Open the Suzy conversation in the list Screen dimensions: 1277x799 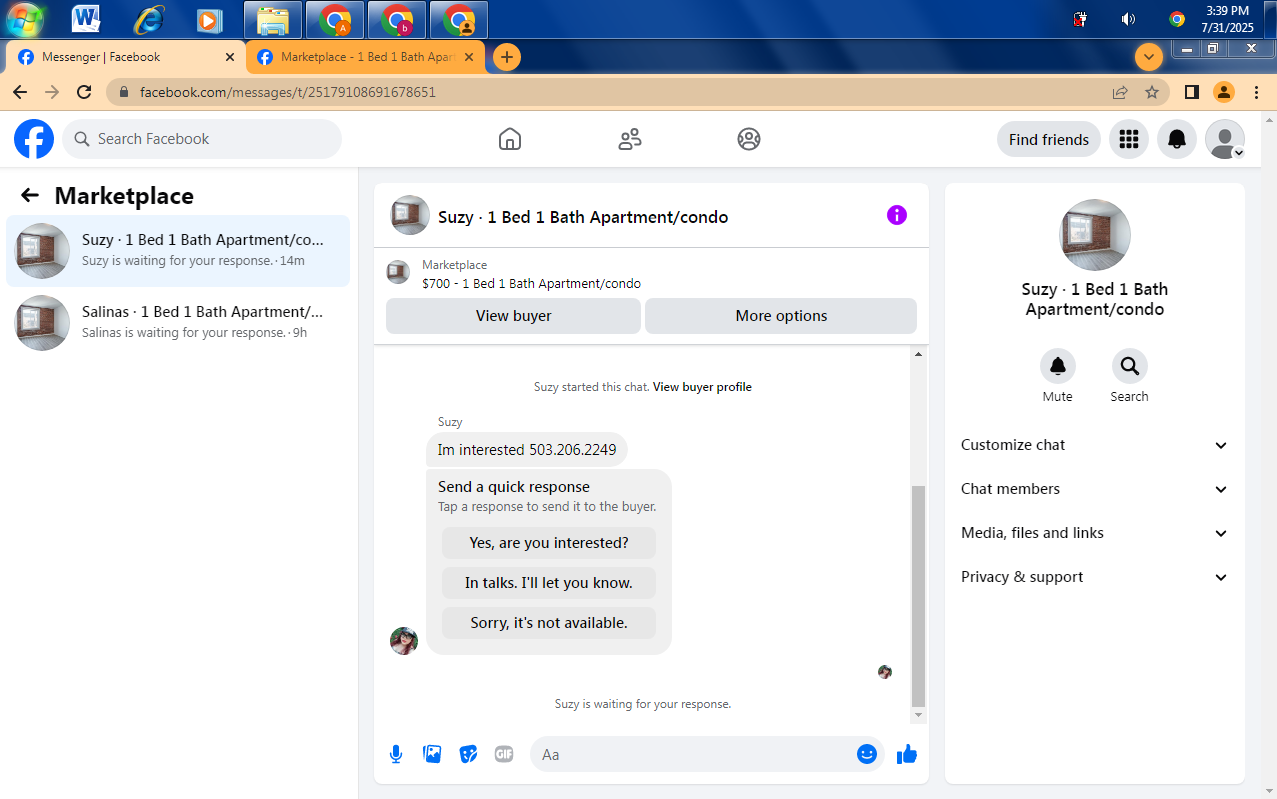(x=178, y=251)
